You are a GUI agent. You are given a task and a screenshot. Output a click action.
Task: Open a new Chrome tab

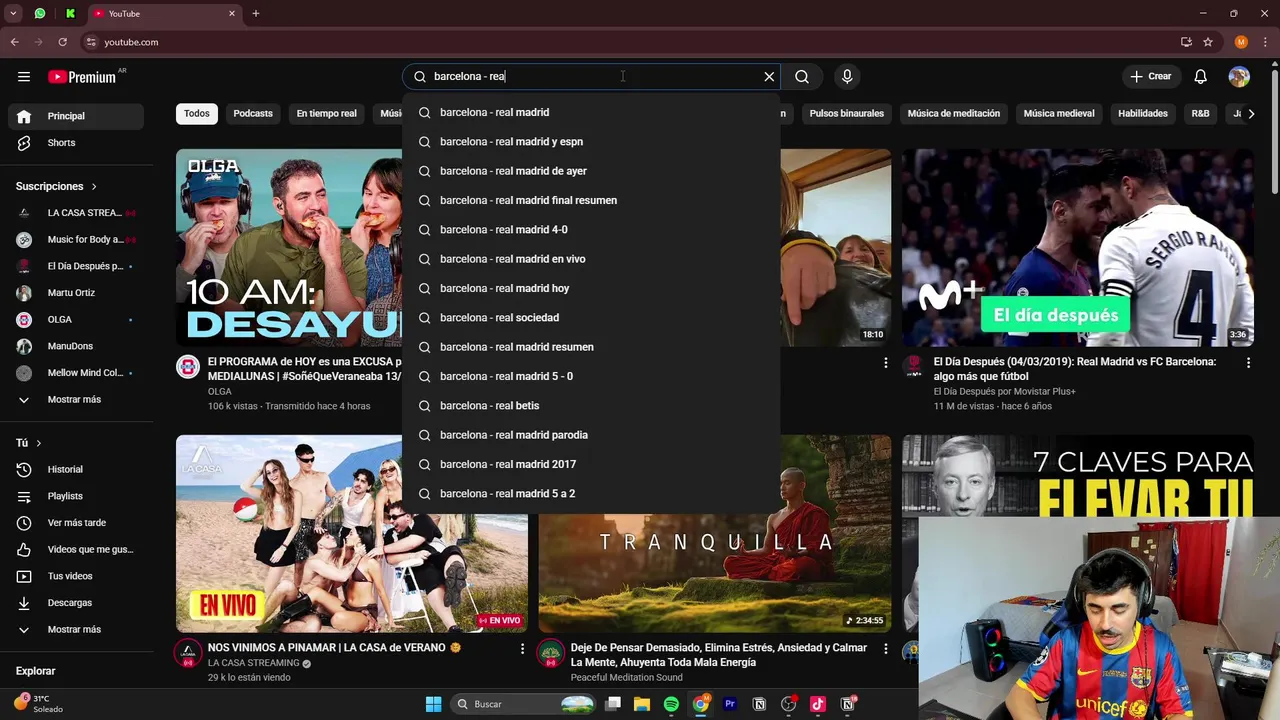click(256, 14)
